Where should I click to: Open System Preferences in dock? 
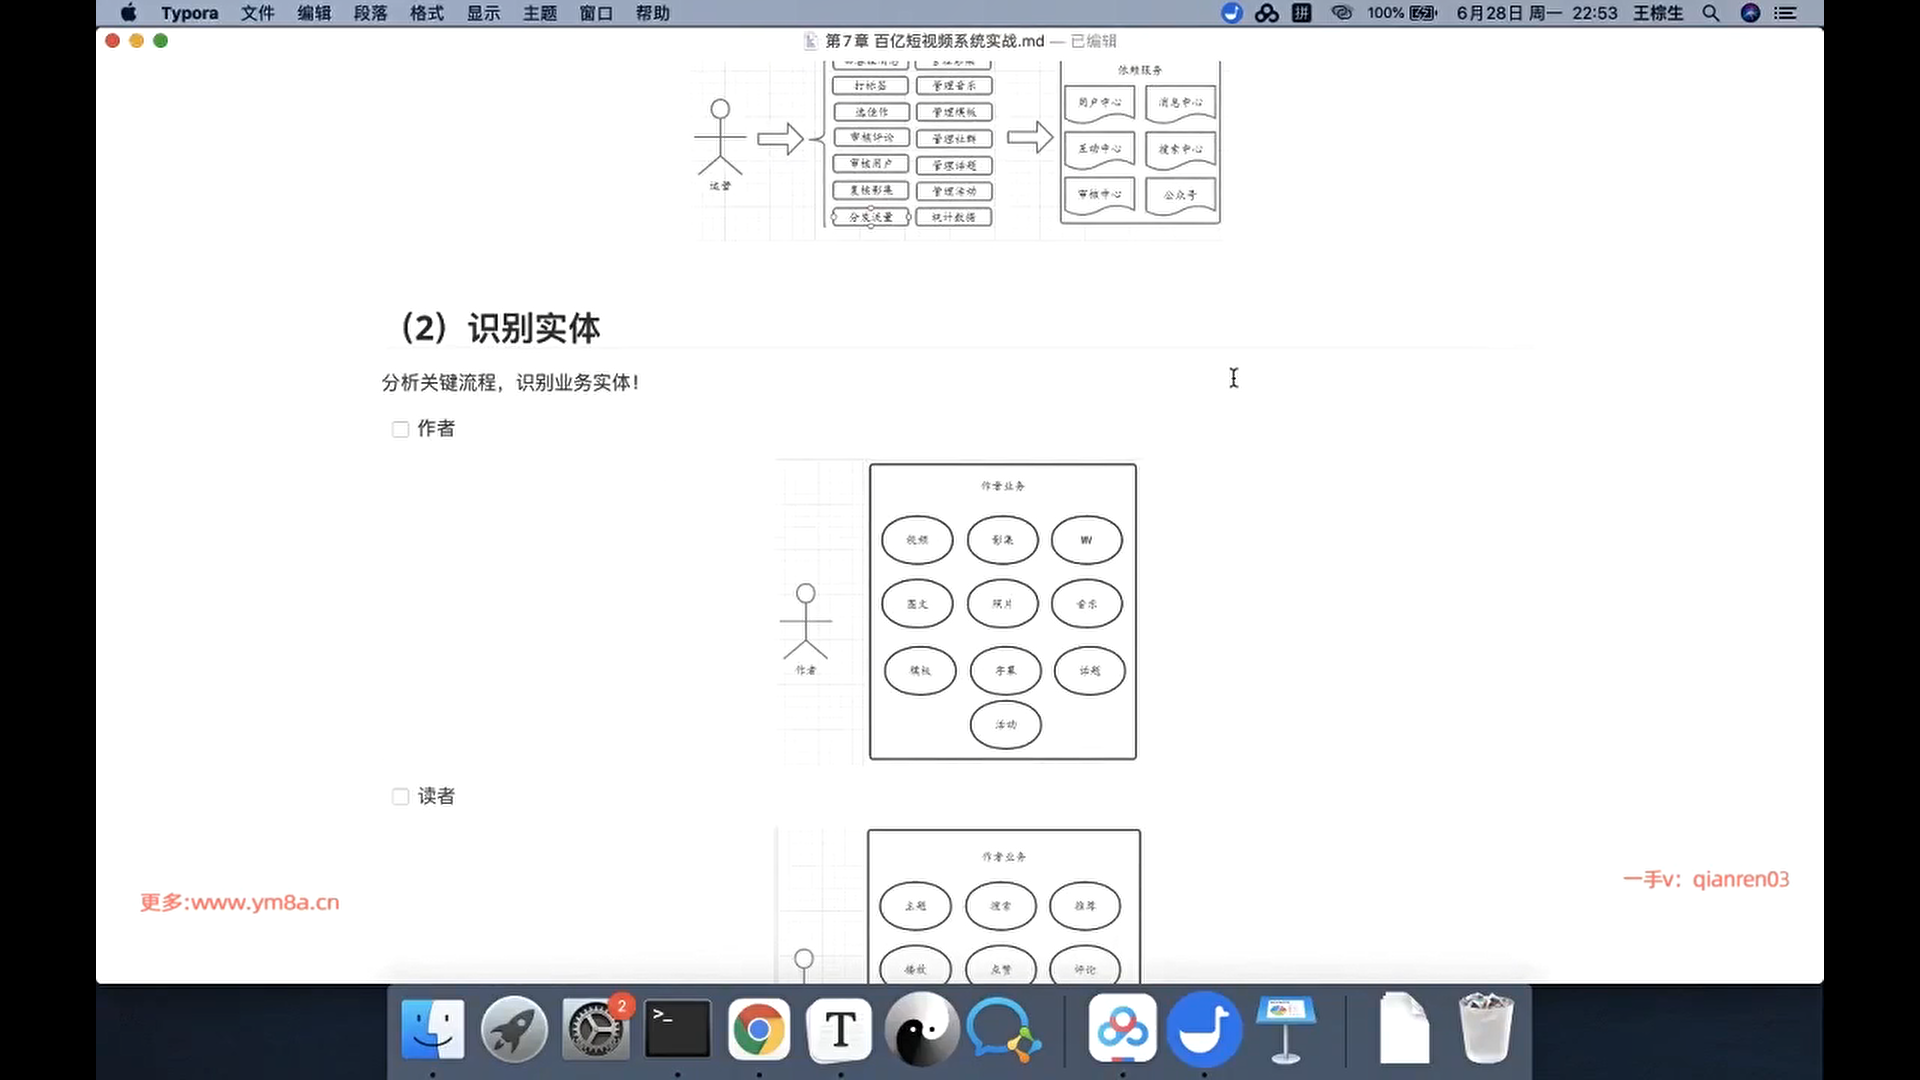(x=596, y=1029)
